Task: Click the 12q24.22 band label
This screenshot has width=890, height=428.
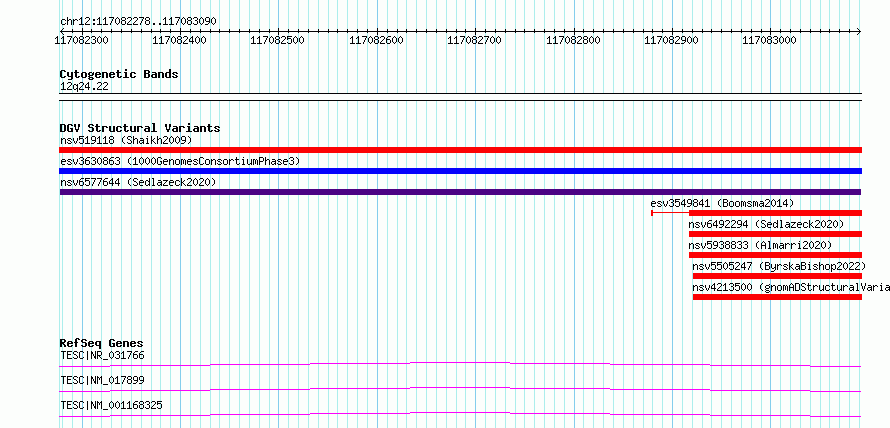Action: pos(84,86)
